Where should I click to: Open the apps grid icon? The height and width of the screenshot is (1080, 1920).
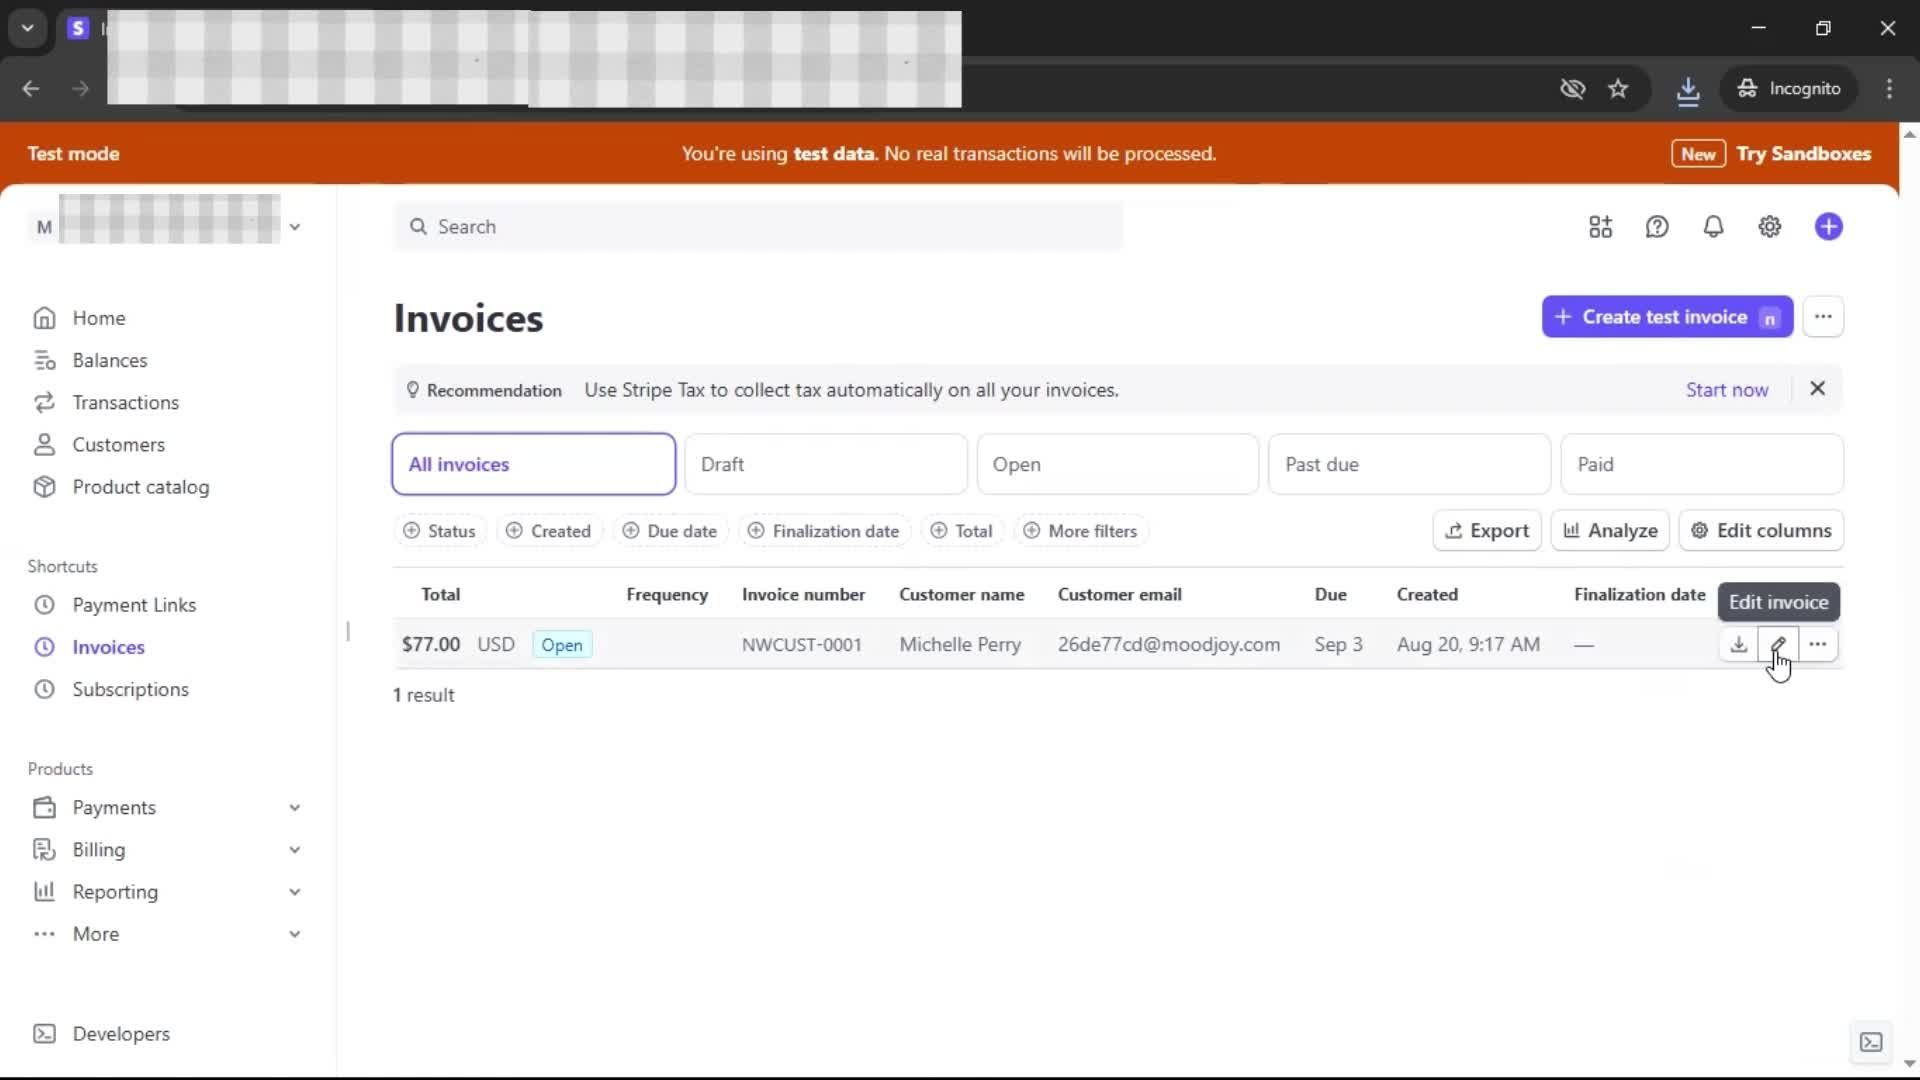coord(1600,227)
